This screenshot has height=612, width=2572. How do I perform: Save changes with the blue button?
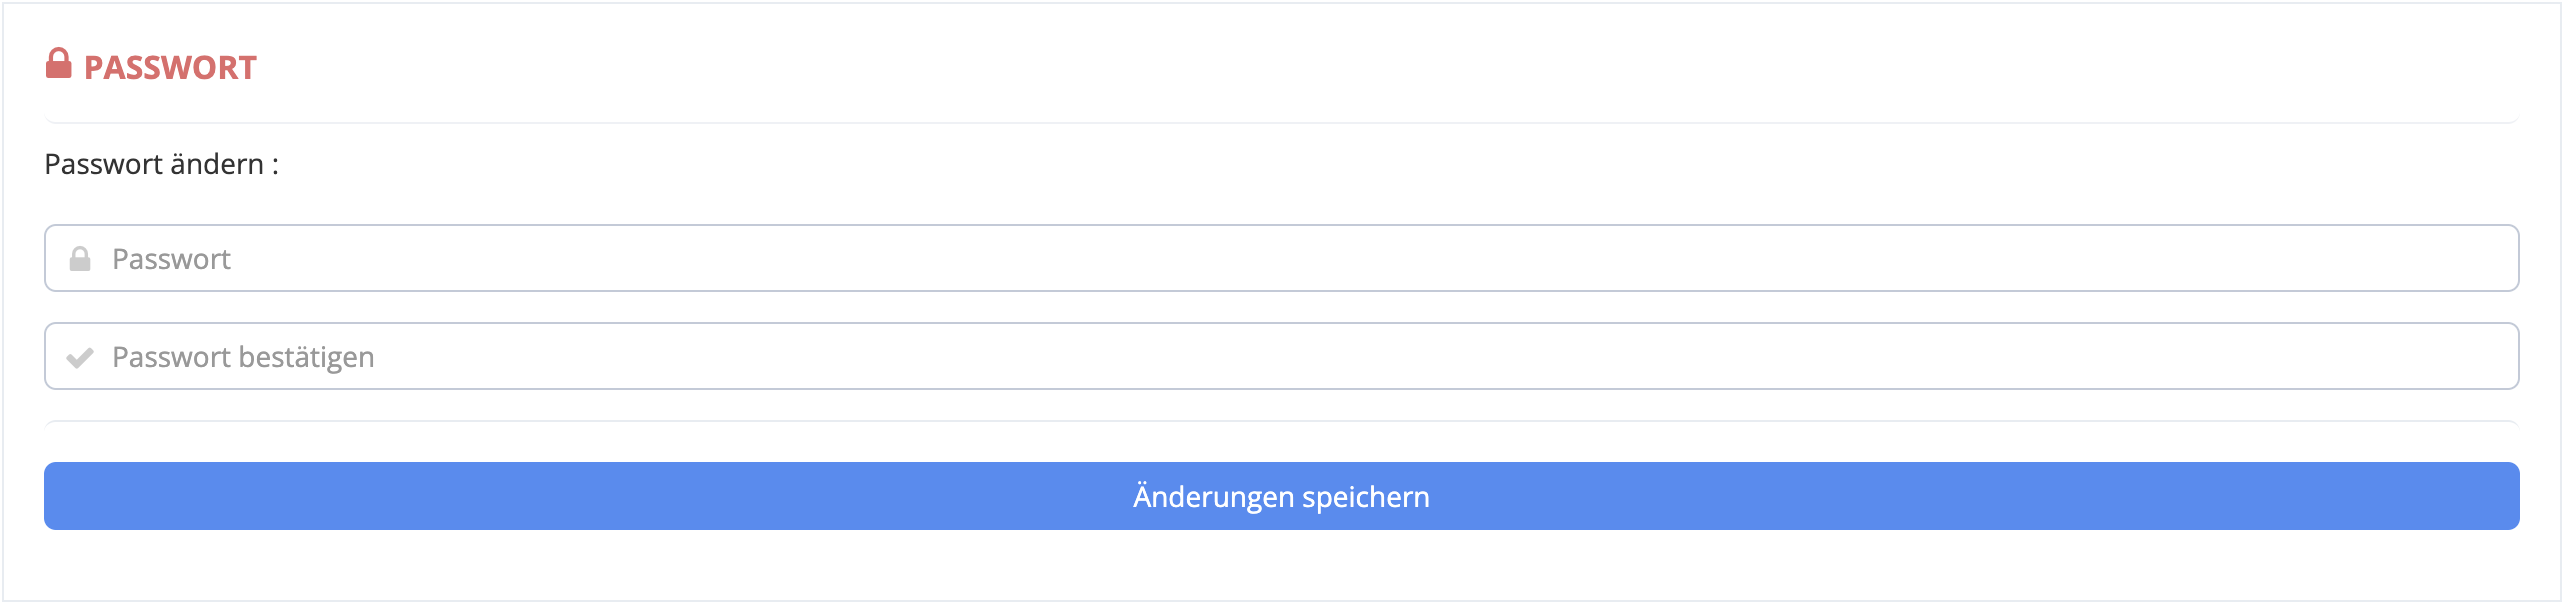click(1281, 496)
